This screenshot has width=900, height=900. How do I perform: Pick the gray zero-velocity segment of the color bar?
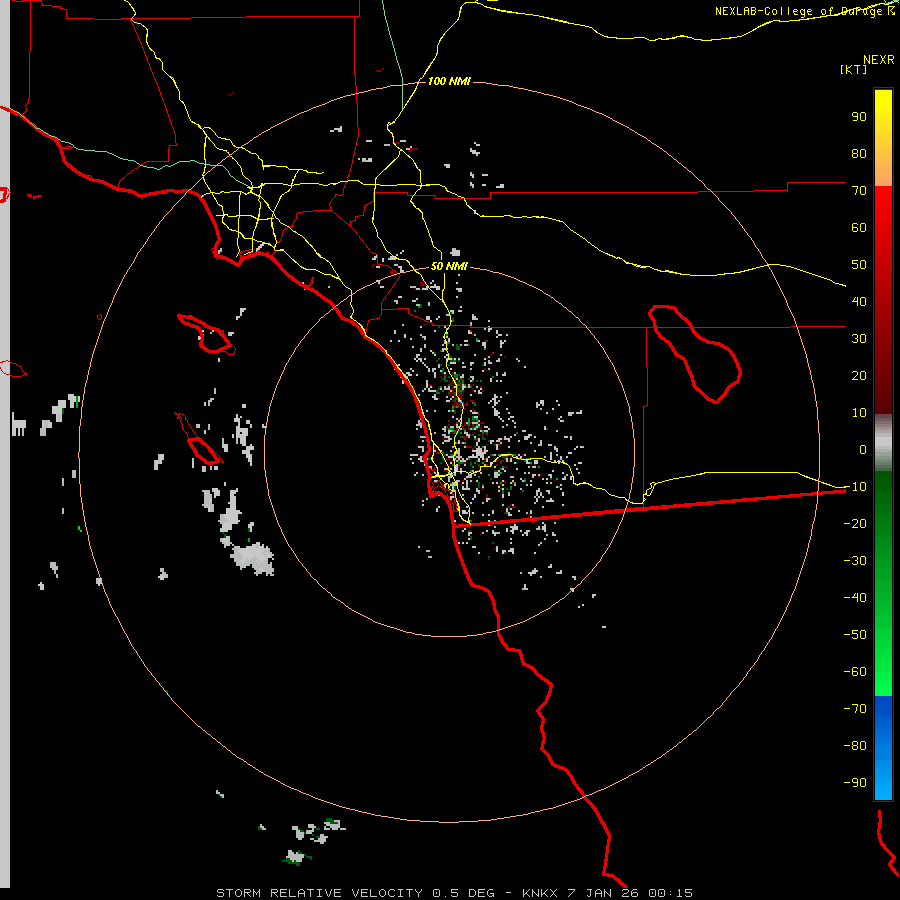pyautogui.click(x=883, y=443)
